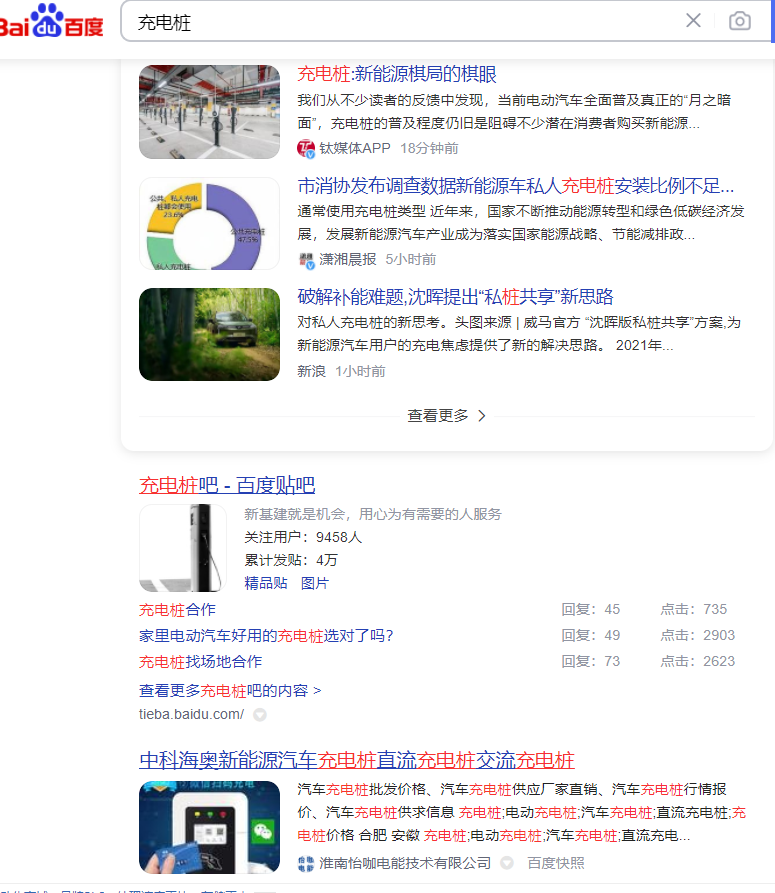Open 中科海奥新能源汽车充电桩 result title
This screenshot has height=893, width=775.
[x=356, y=760]
